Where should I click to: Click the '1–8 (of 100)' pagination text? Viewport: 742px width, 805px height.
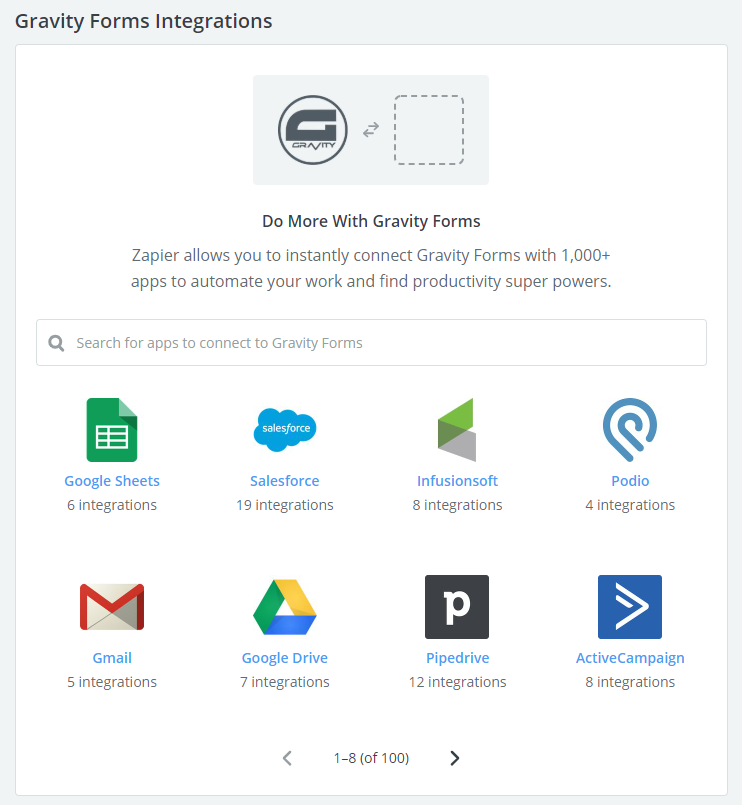point(371,758)
